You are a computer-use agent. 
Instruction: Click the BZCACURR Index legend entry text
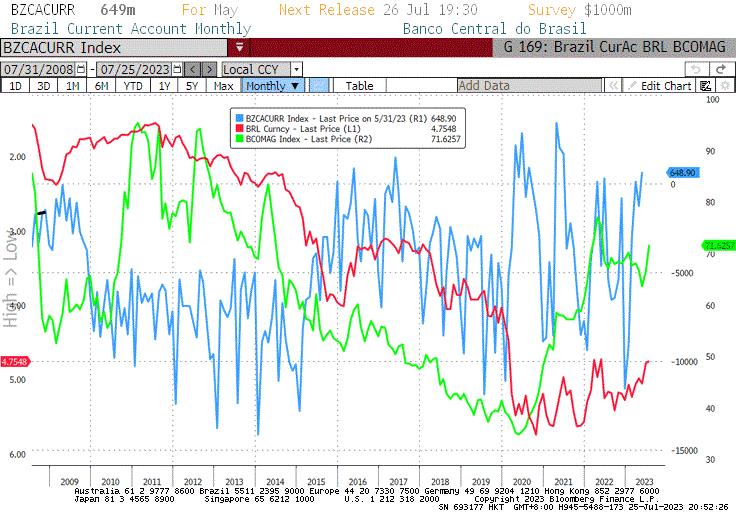[x=336, y=118]
